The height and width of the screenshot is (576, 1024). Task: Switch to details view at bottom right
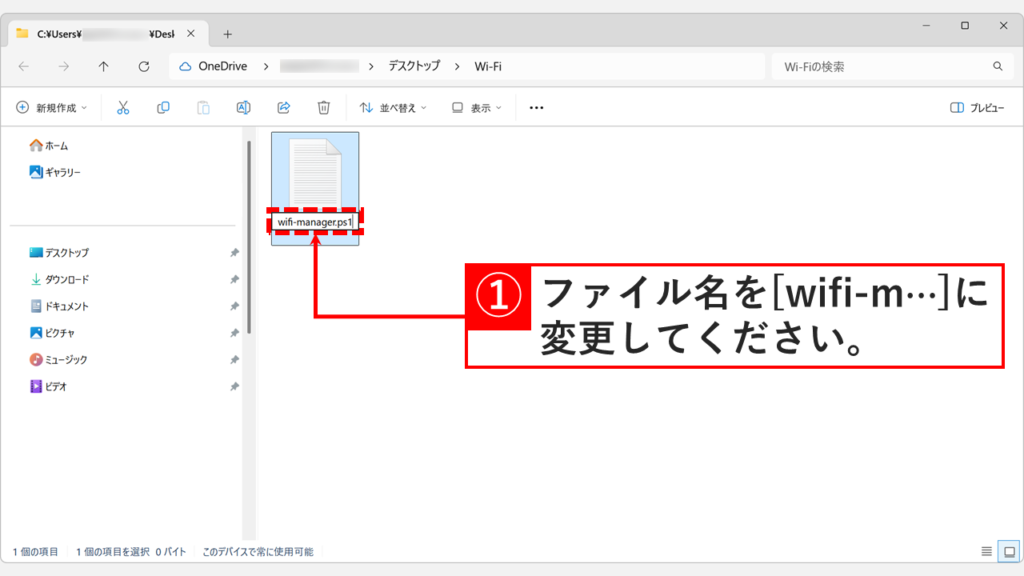[987, 551]
